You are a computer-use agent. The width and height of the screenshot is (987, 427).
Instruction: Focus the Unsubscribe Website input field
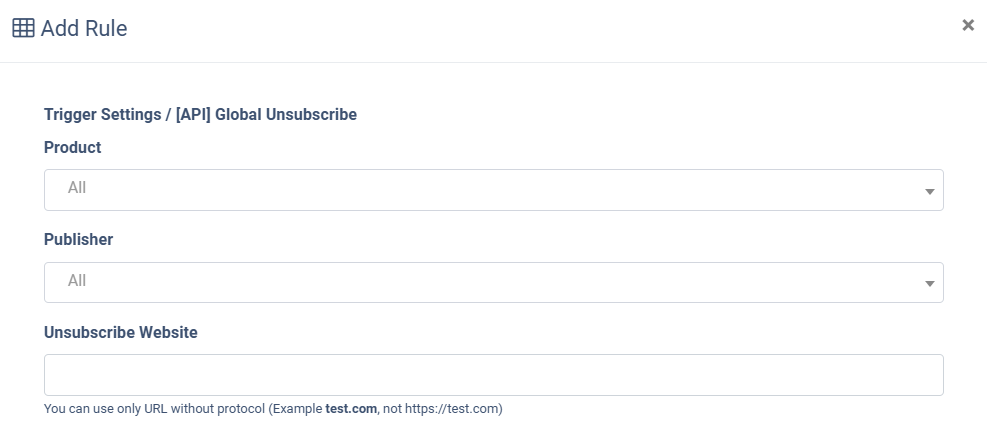coord(493,375)
